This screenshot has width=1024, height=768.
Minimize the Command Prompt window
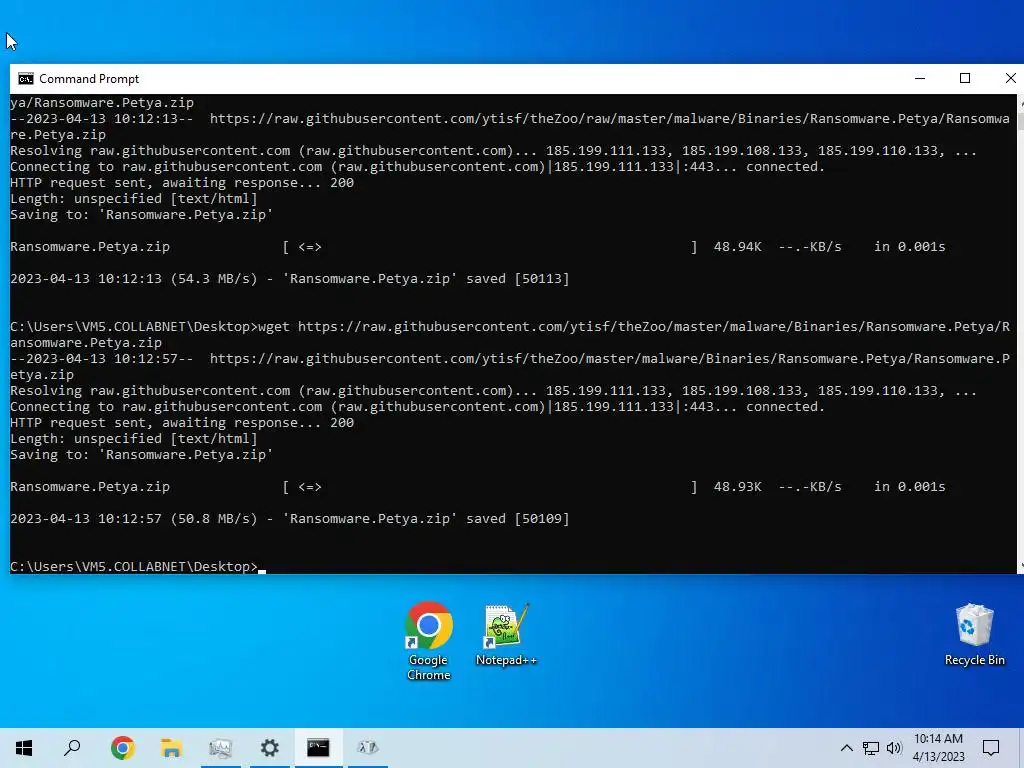pos(920,78)
